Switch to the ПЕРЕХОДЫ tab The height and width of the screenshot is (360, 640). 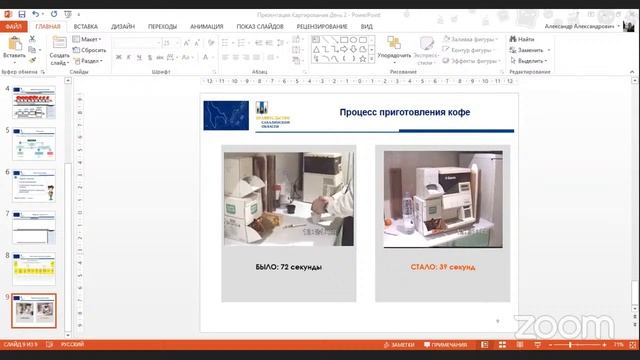[x=162, y=27]
